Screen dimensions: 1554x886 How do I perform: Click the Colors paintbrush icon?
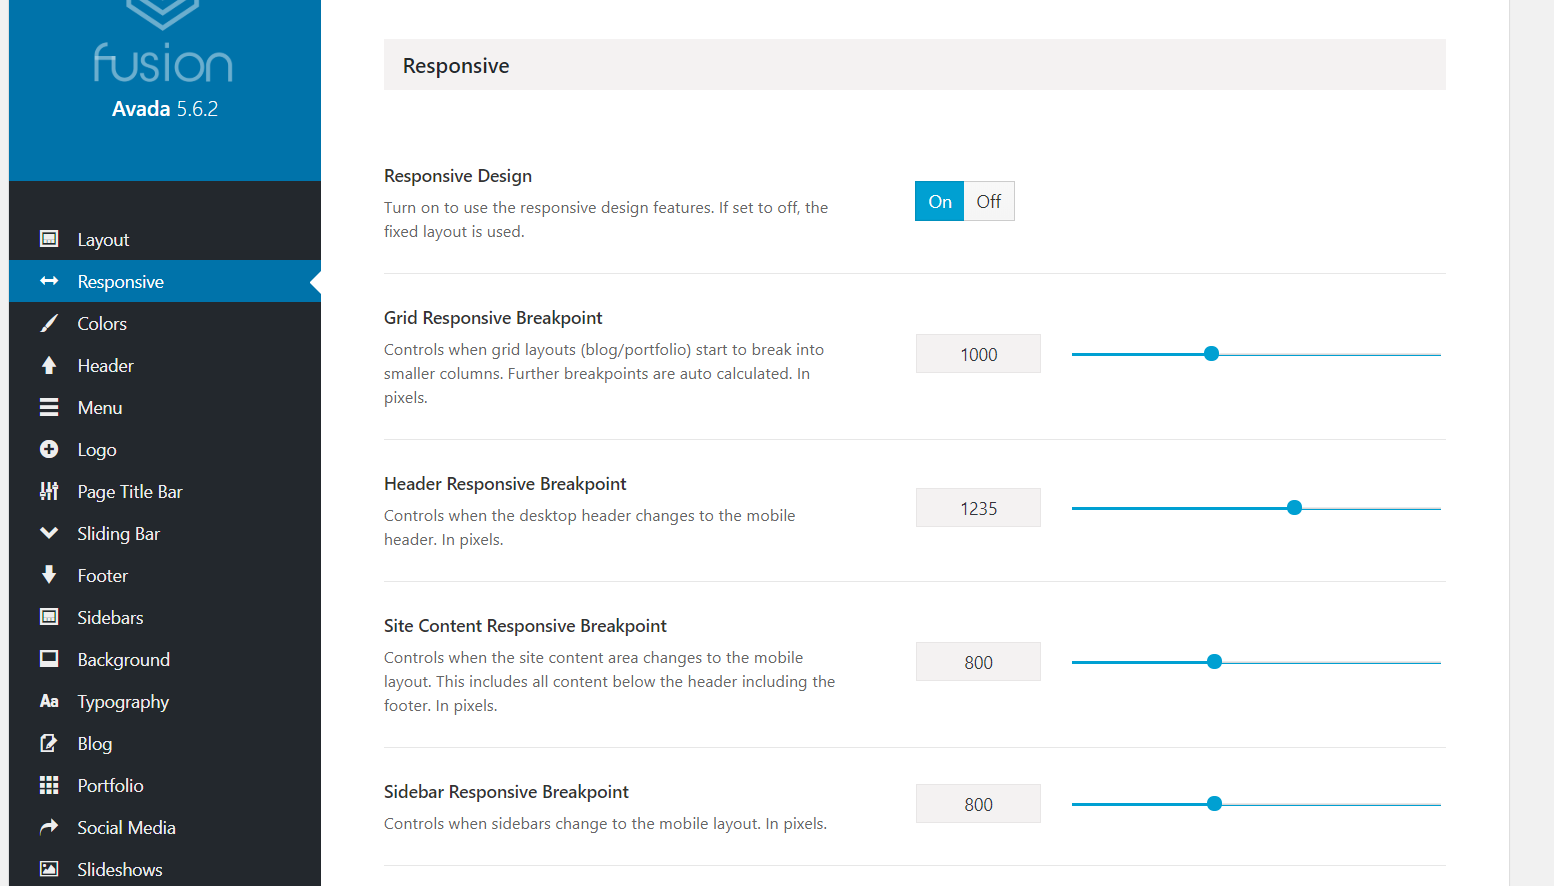(49, 323)
